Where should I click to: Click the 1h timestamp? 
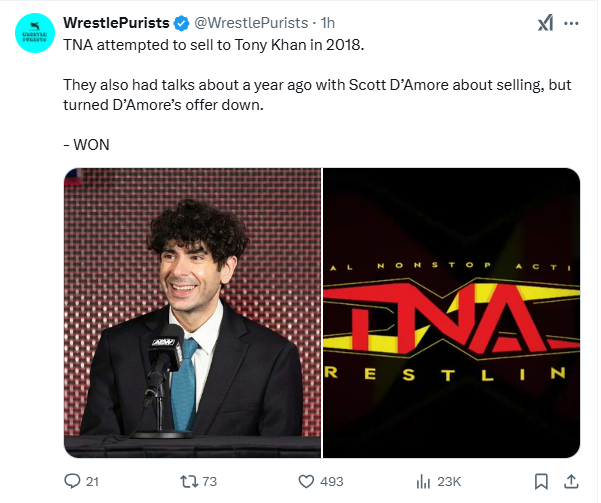tap(328, 23)
